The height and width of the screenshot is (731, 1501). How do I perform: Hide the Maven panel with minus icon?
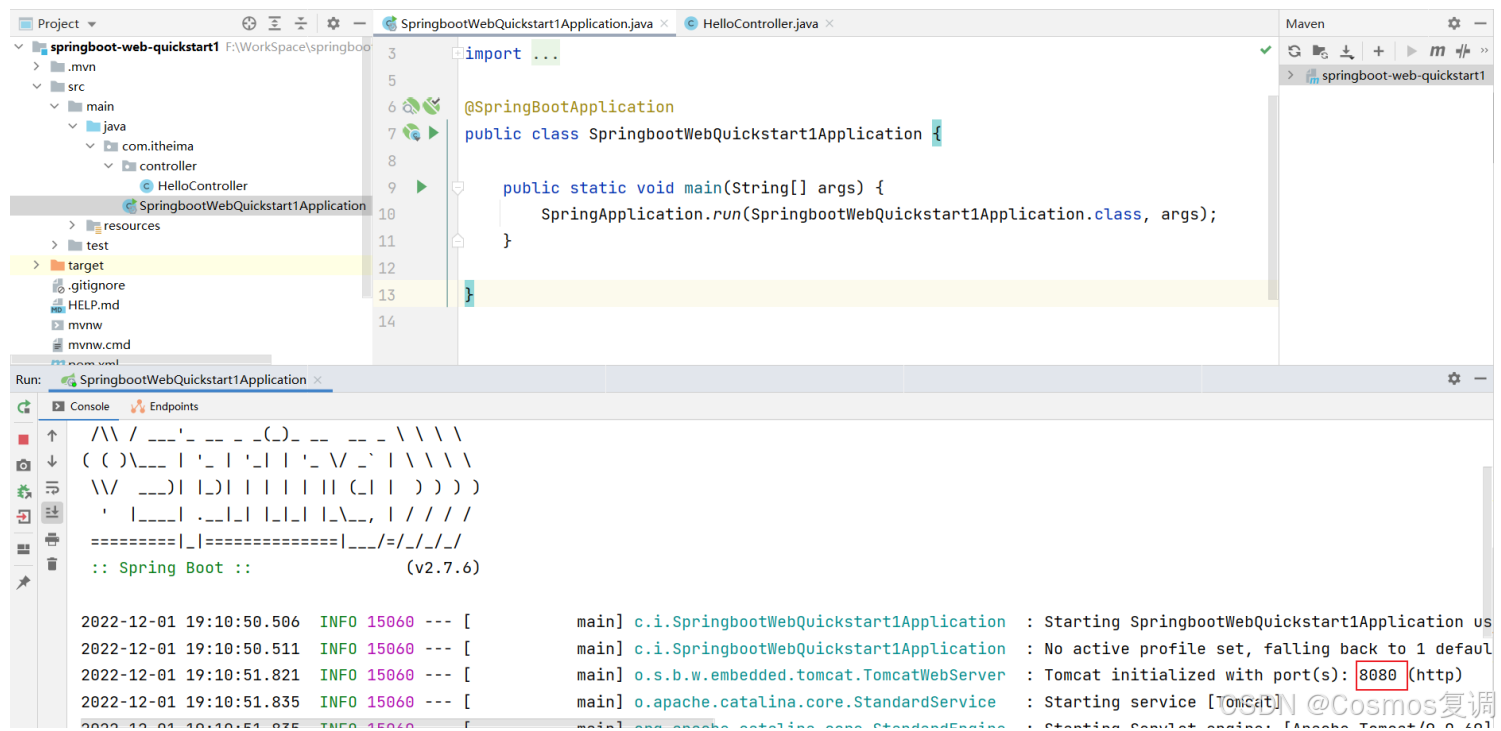coord(1481,23)
